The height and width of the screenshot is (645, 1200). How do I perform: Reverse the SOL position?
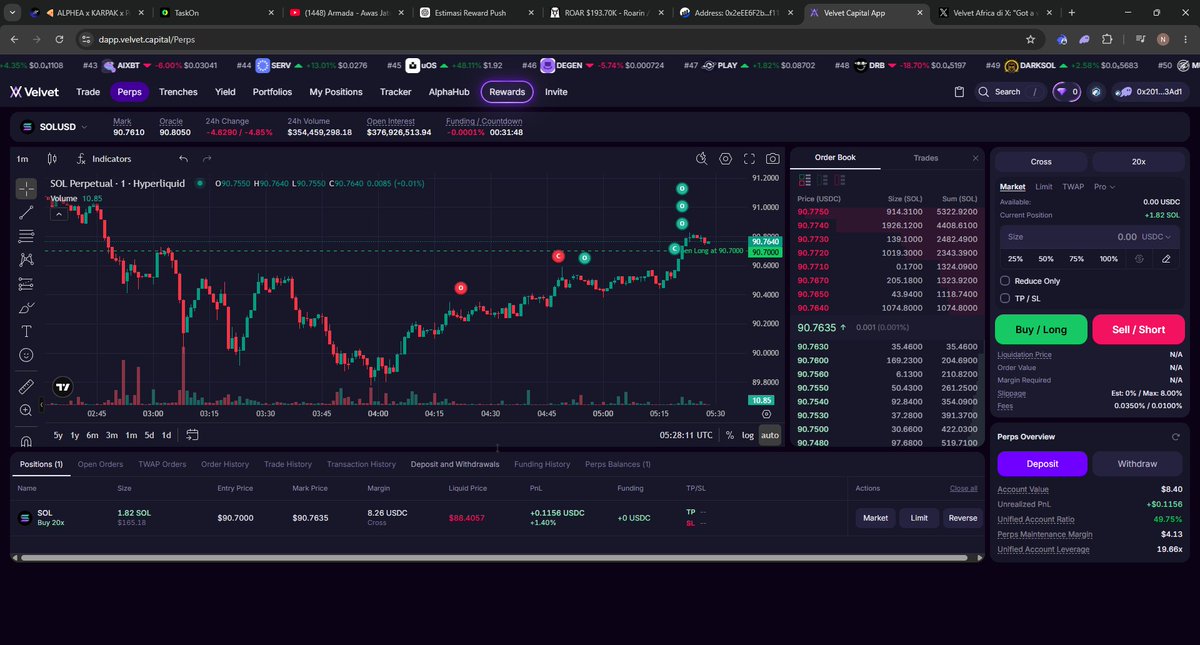tap(962, 518)
